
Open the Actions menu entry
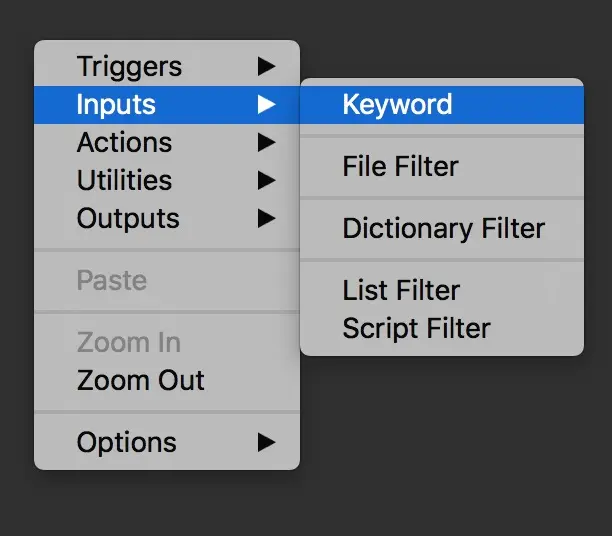click(124, 143)
